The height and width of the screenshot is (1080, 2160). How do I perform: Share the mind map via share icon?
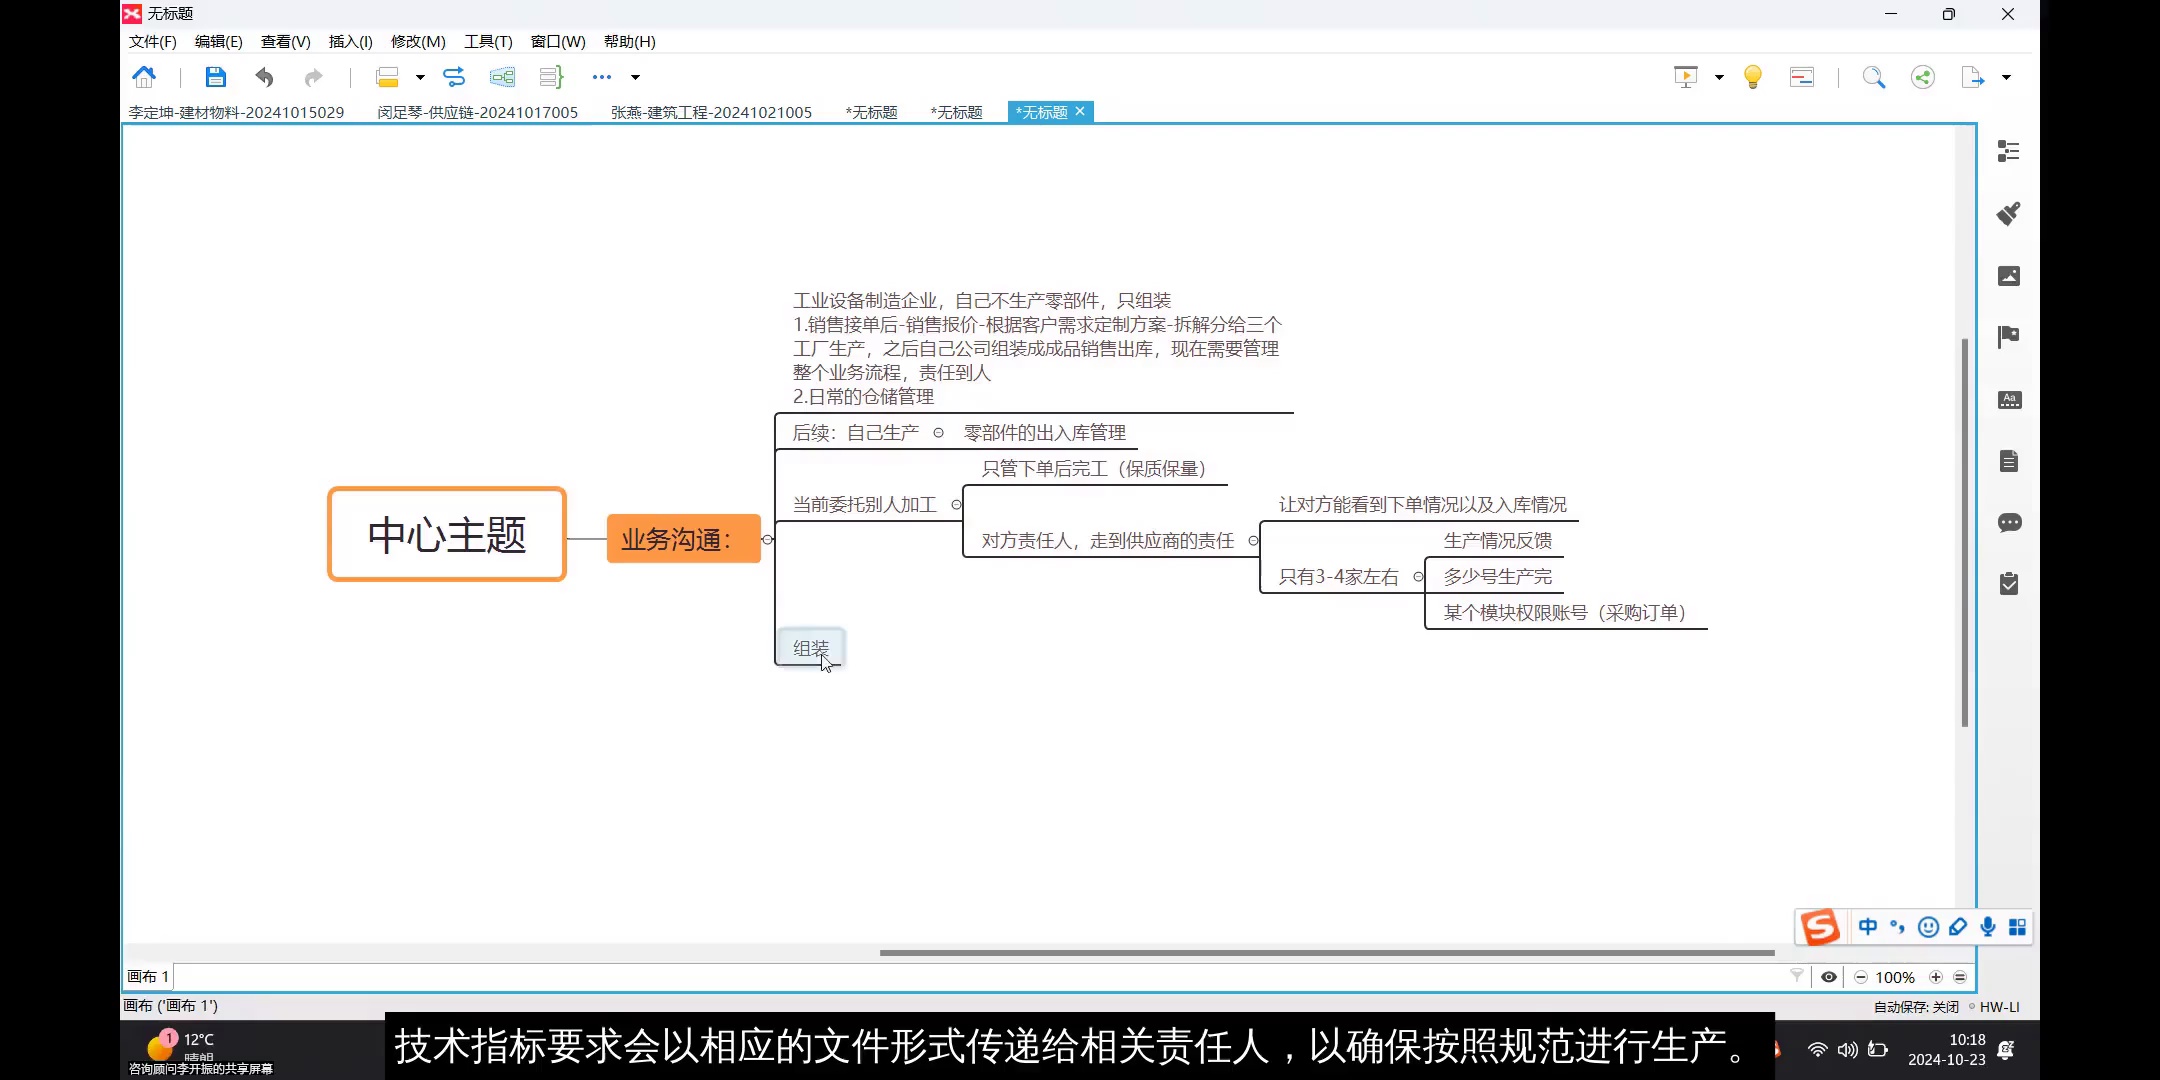(1922, 76)
